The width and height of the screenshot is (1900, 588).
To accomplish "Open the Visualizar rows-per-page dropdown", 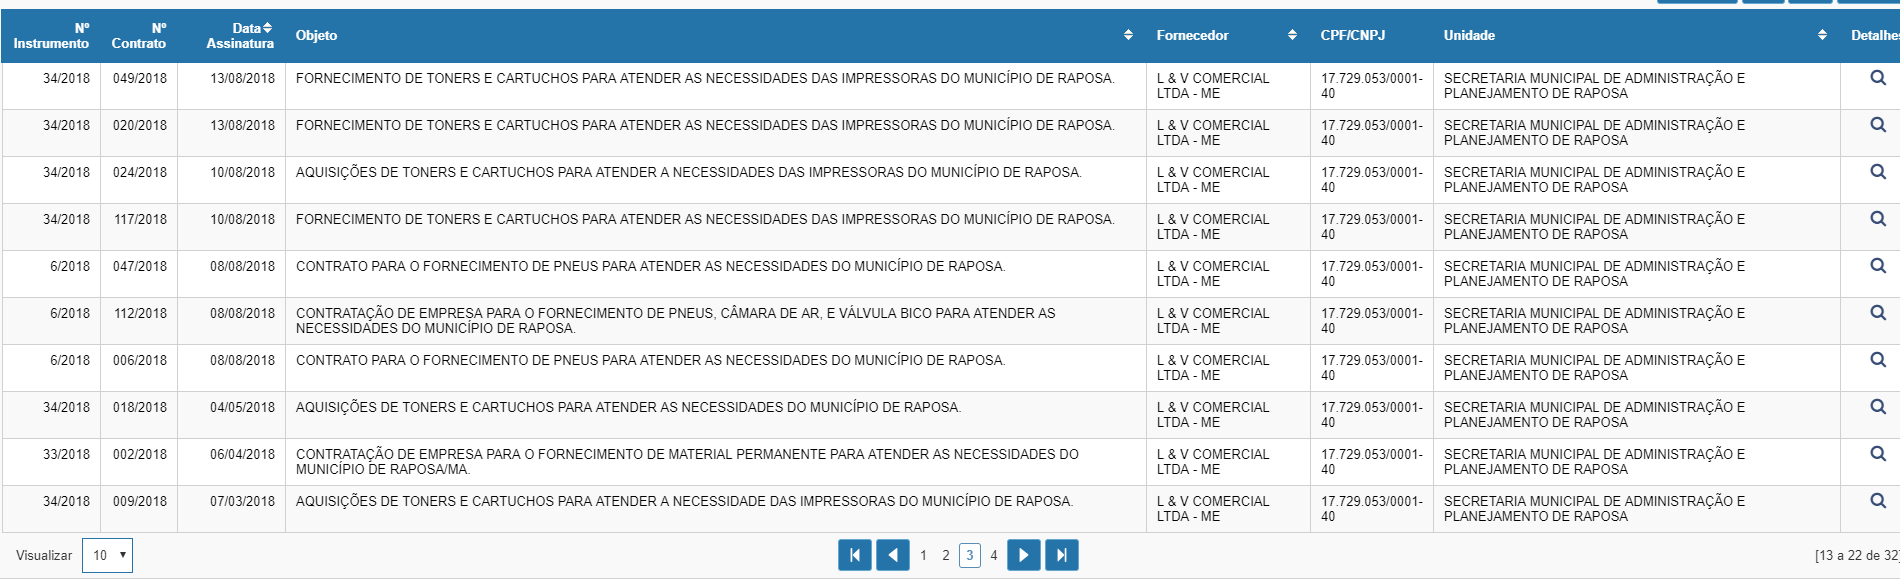I will (x=107, y=555).
